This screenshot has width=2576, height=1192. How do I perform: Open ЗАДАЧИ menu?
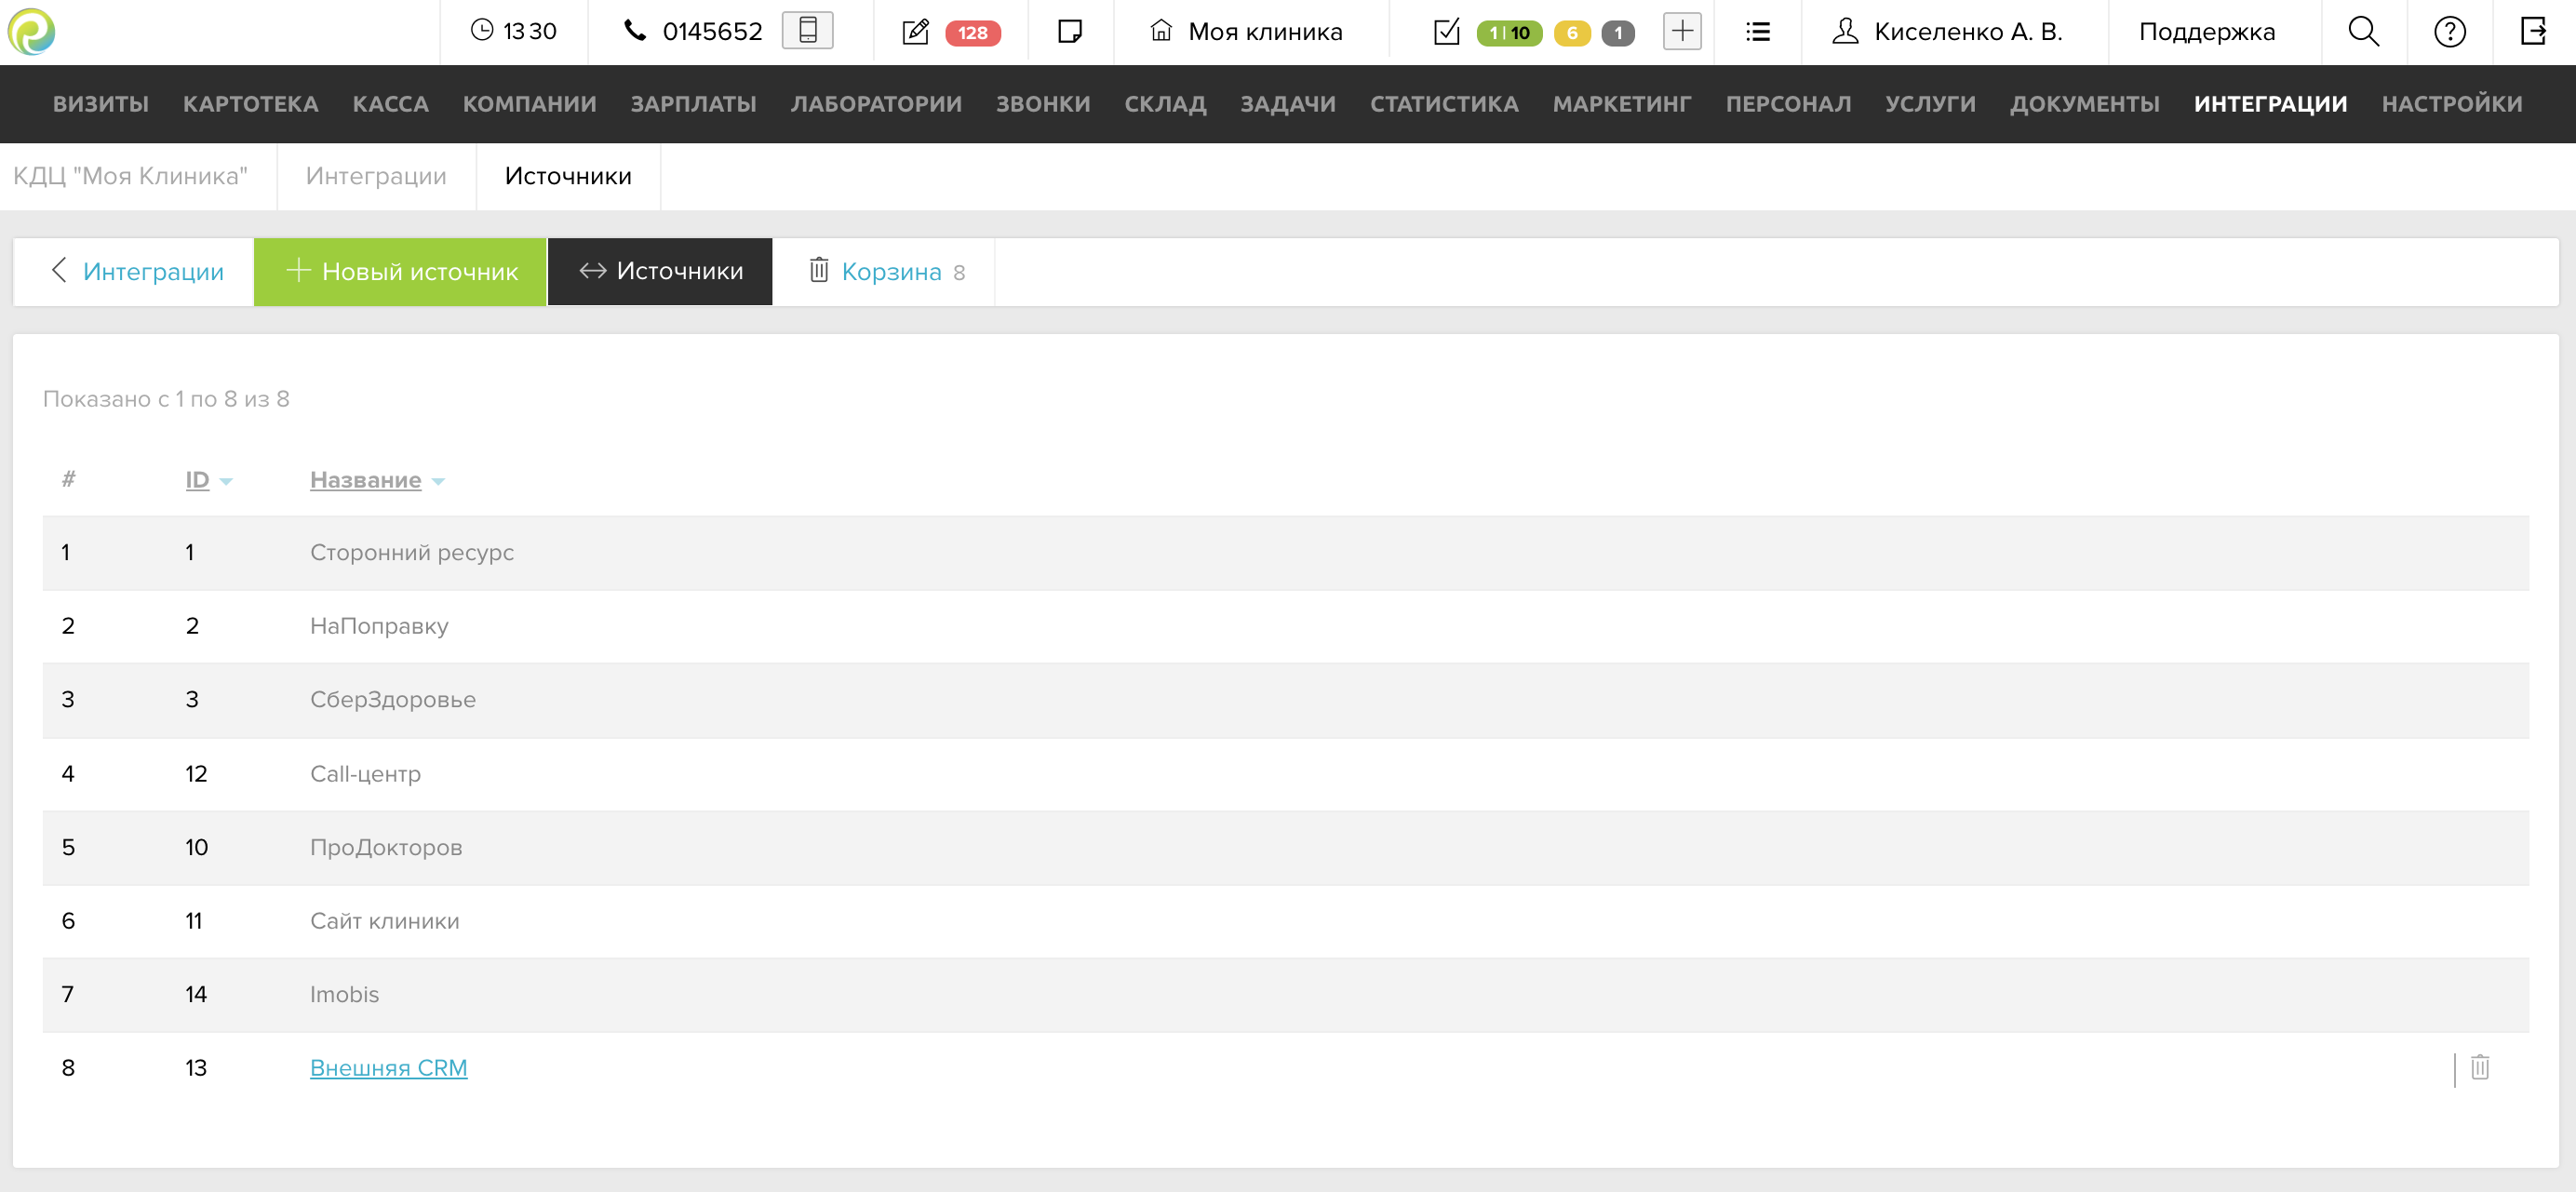coord(1288,104)
